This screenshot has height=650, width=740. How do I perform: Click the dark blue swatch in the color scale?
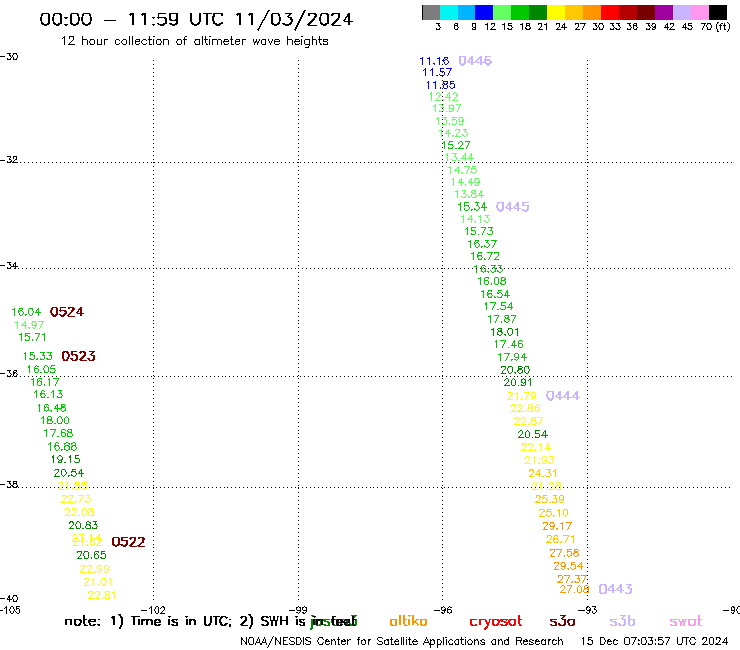tap(484, 12)
